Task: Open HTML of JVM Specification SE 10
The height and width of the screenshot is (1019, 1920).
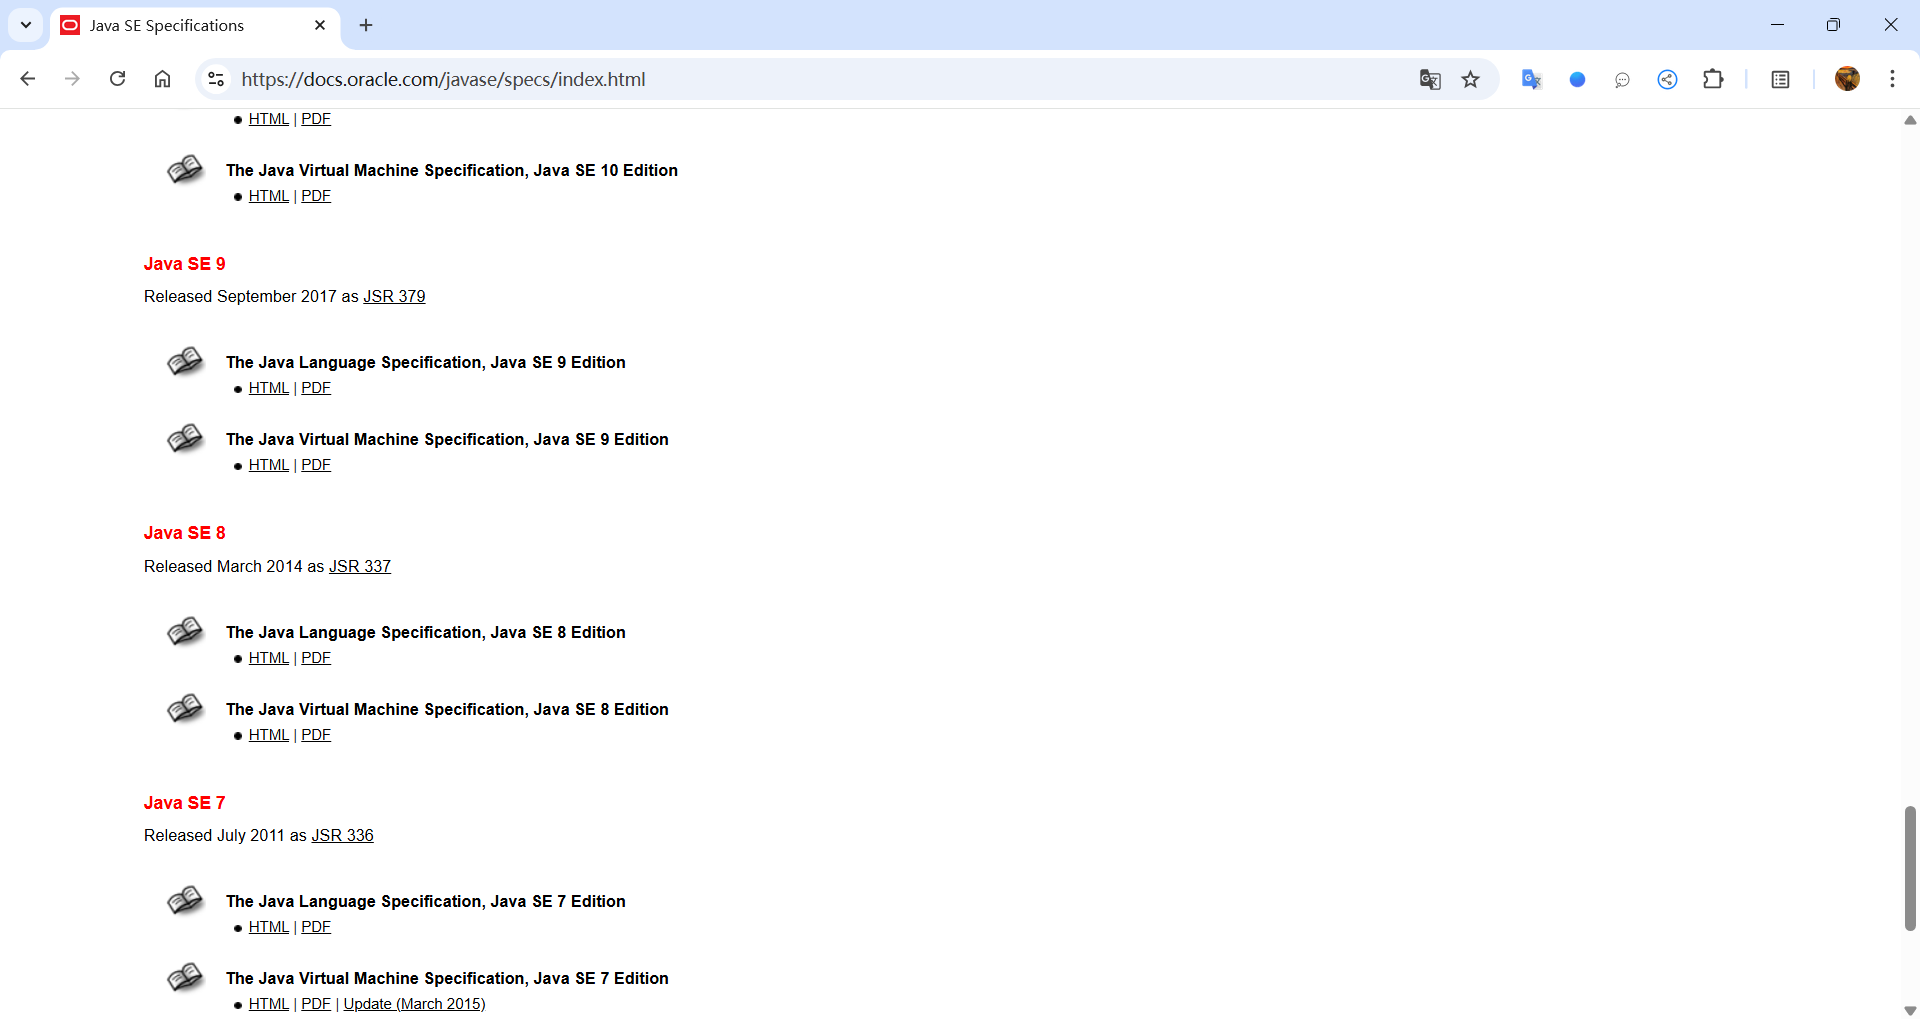Action: pos(268,196)
